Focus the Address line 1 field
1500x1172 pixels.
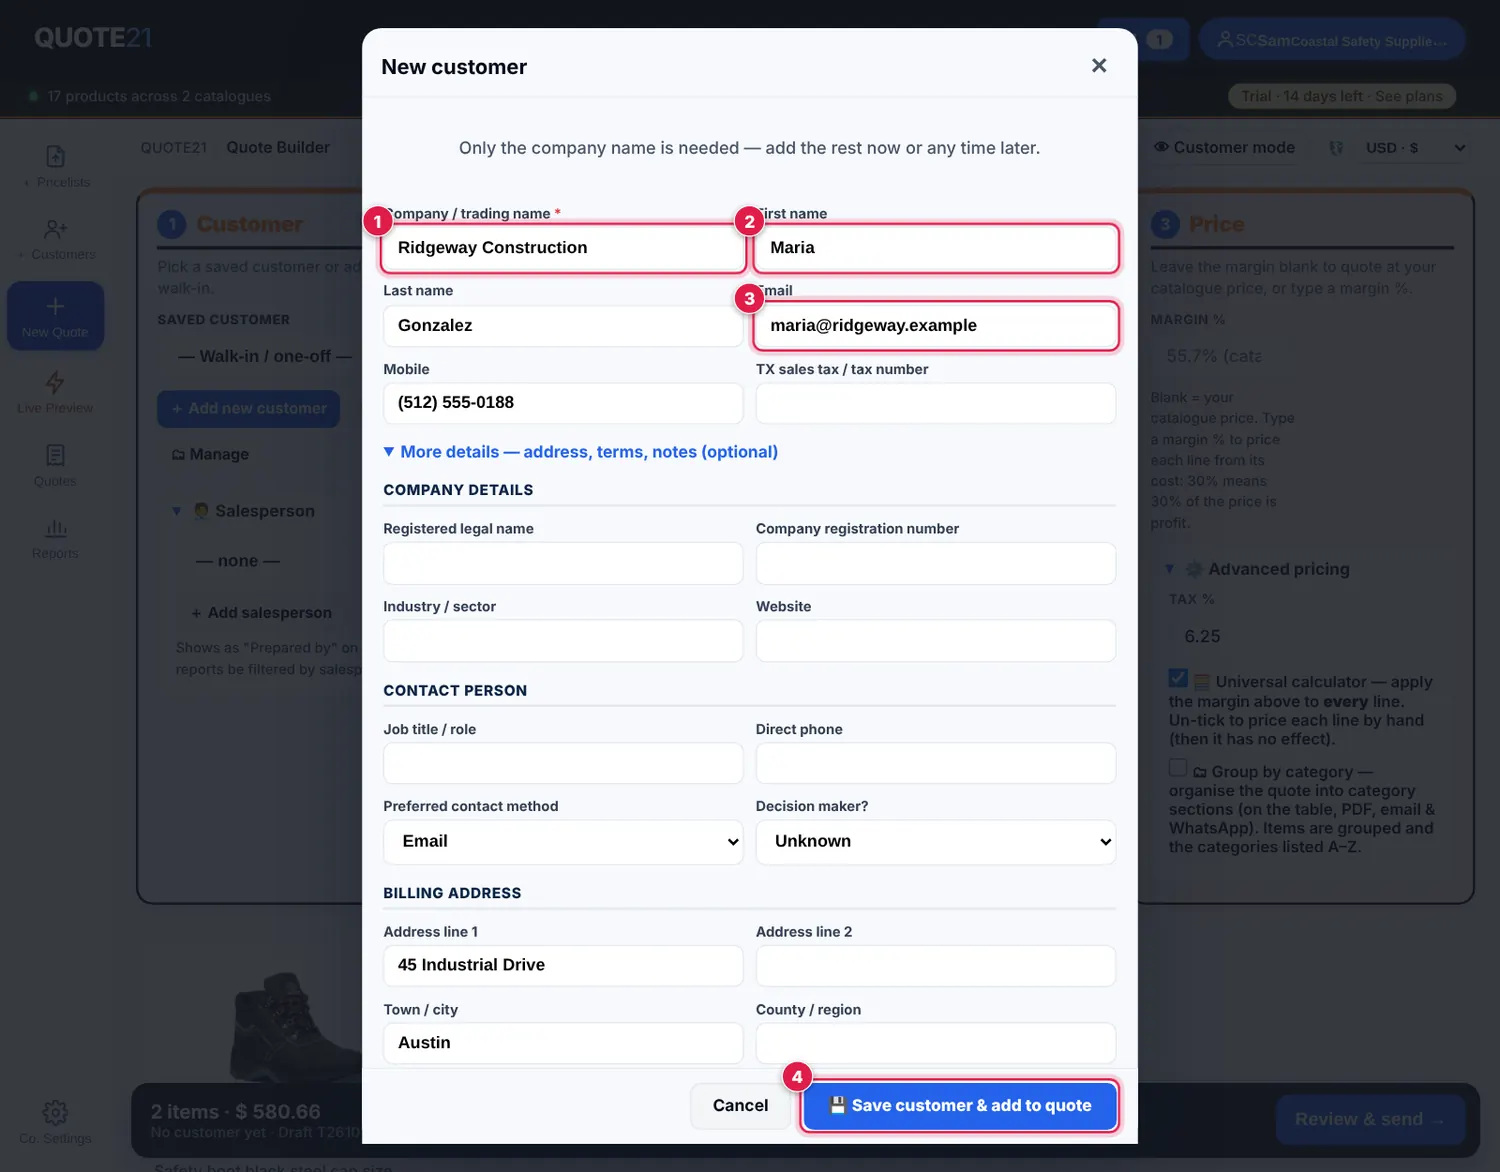pos(563,966)
